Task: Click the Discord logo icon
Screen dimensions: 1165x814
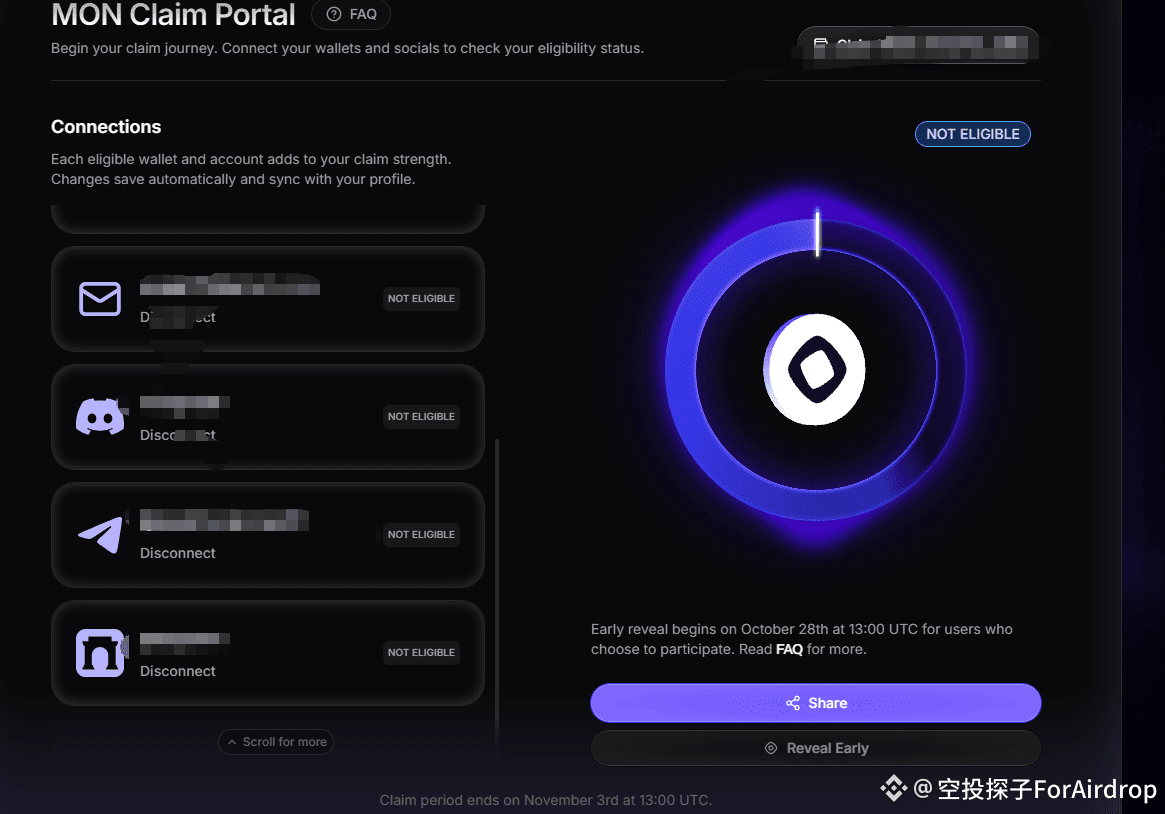Action: (100, 417)
